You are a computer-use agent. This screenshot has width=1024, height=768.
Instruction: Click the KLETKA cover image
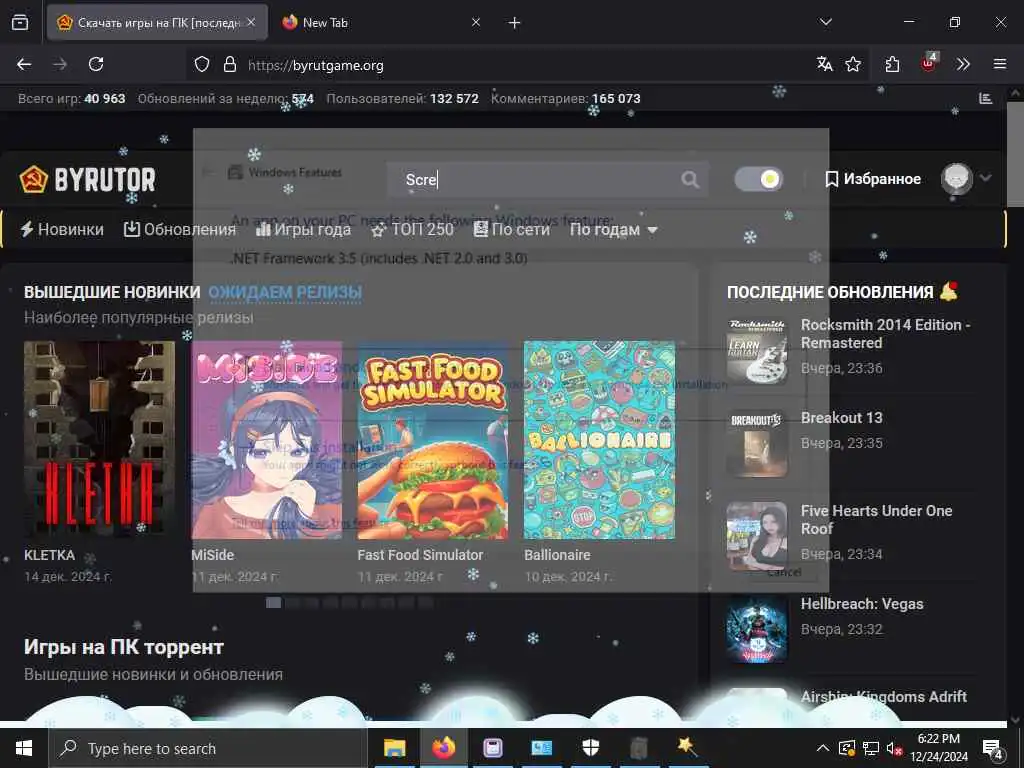[x=99, y=440]
